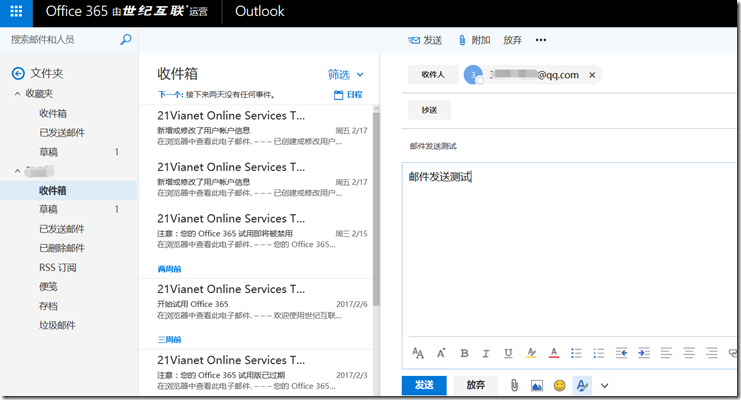Open the 便笺 notes folder
This screenshot has width=741, height=400.
click(x=48, y=287)
